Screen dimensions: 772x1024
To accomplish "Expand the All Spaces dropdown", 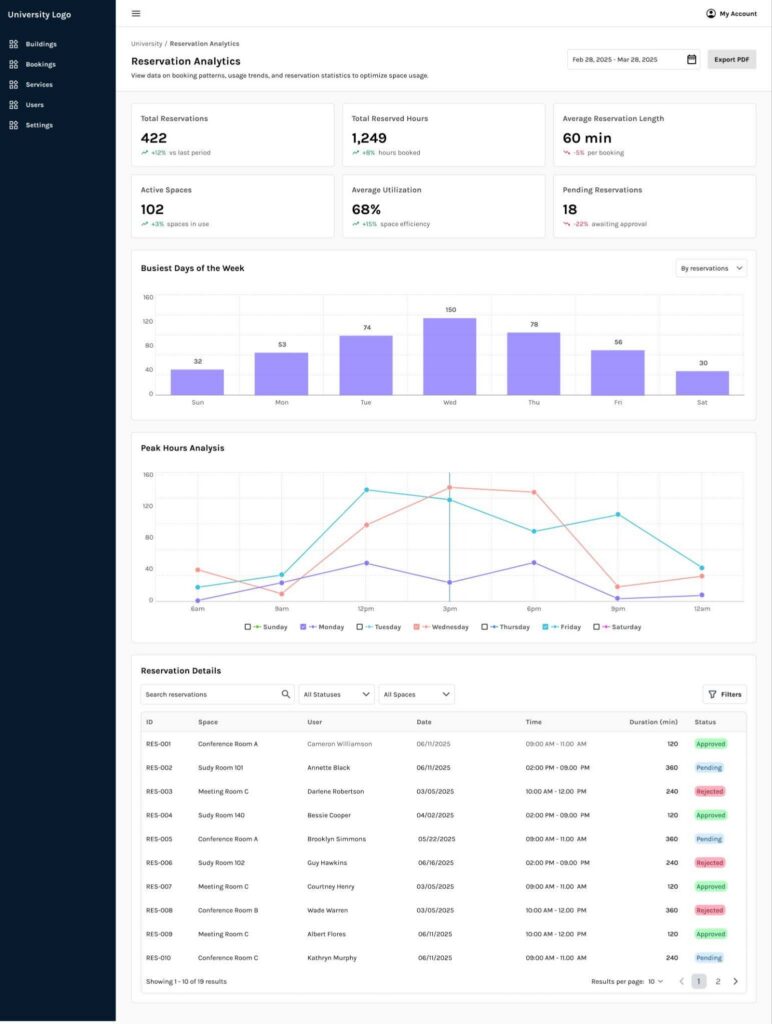I will (x=417, y=694).
